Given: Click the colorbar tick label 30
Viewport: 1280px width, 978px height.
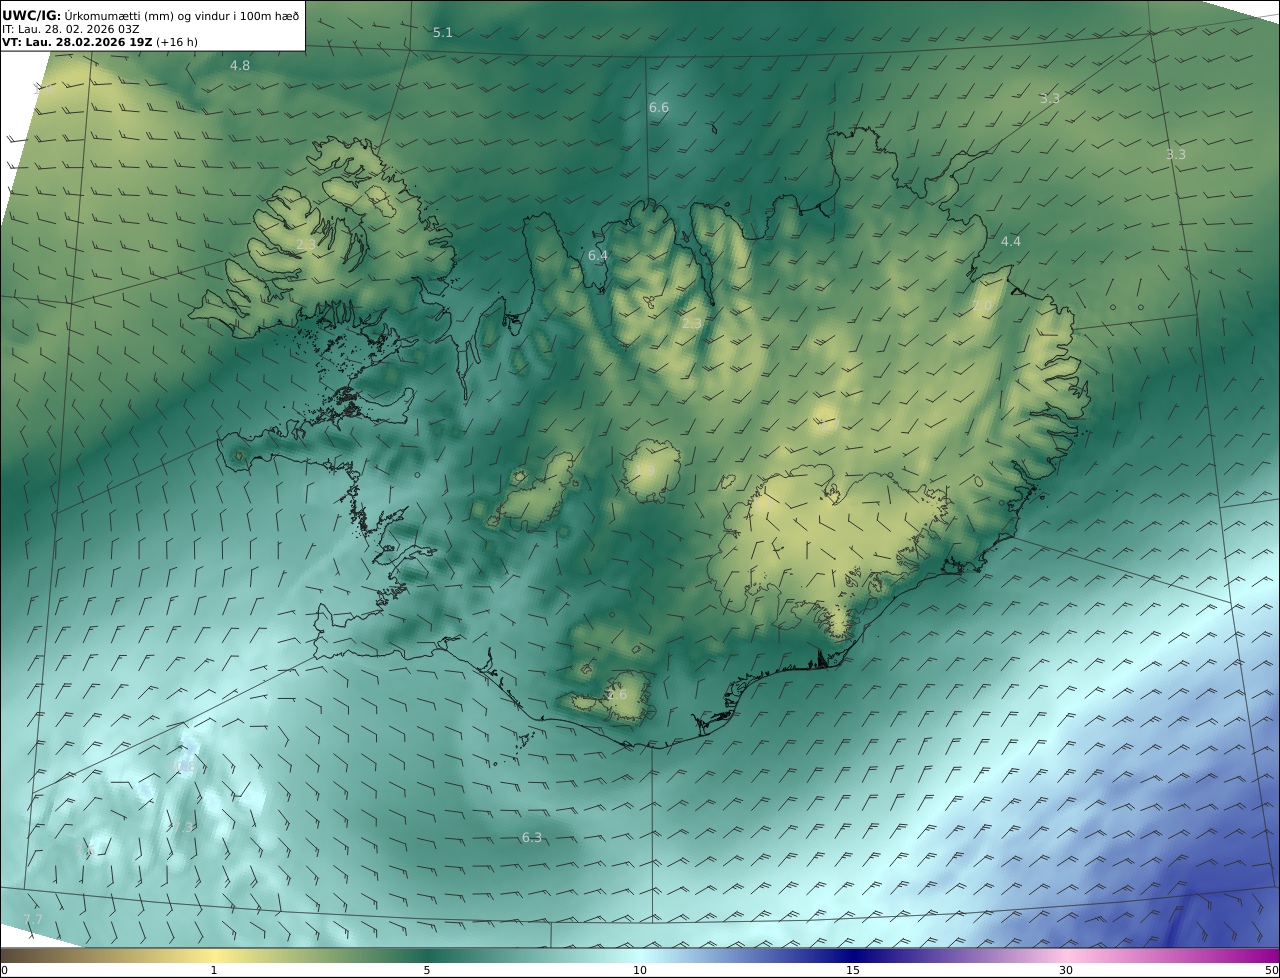Looking at the screenshot, I should tap(1066, 970).
